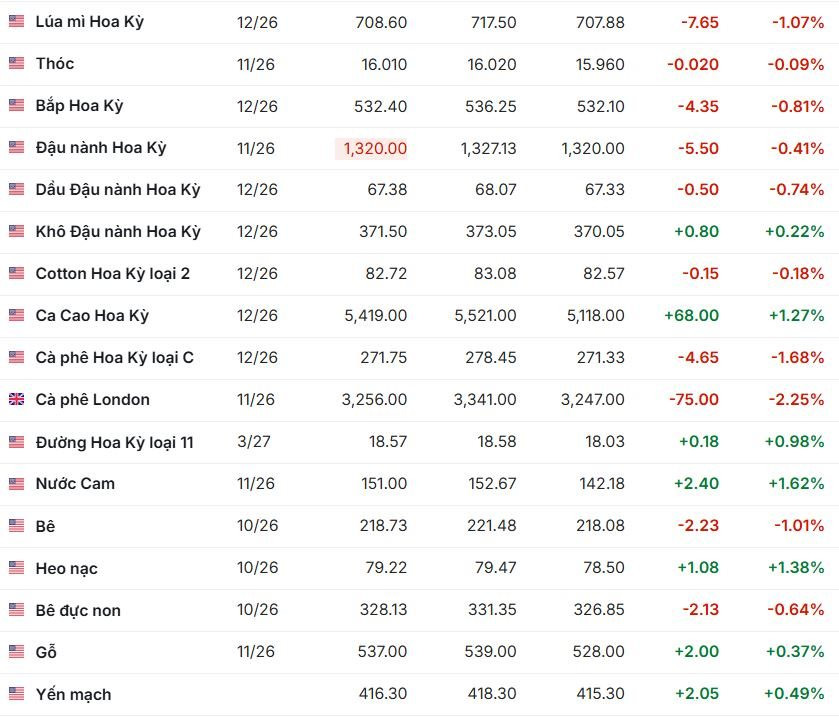
Task: Open the Thóc commodity link
Action: coord(55,64)
